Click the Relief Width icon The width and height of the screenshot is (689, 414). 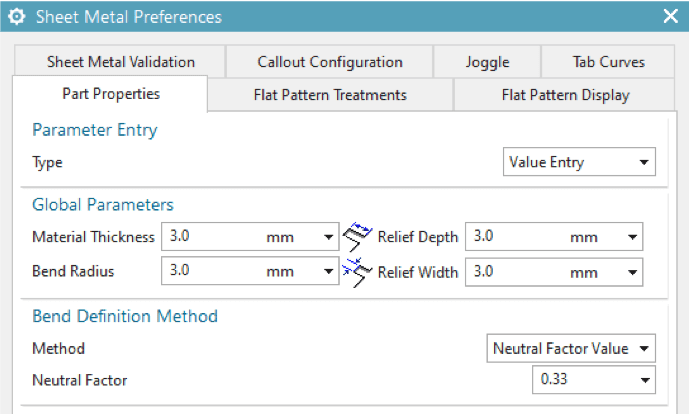pyautogui.click(x=356, y=271)
